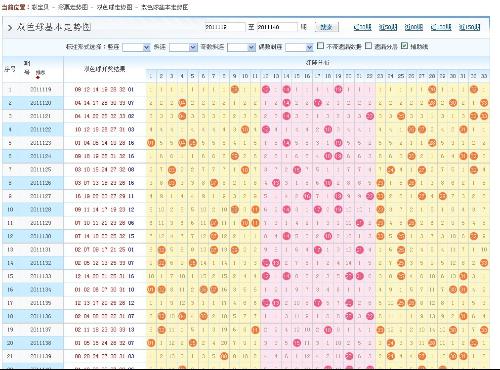Viewport: 500px width, 370px height.
Task: Click orange ball 07 in row 2011134
Action: (x=214, y=289)
